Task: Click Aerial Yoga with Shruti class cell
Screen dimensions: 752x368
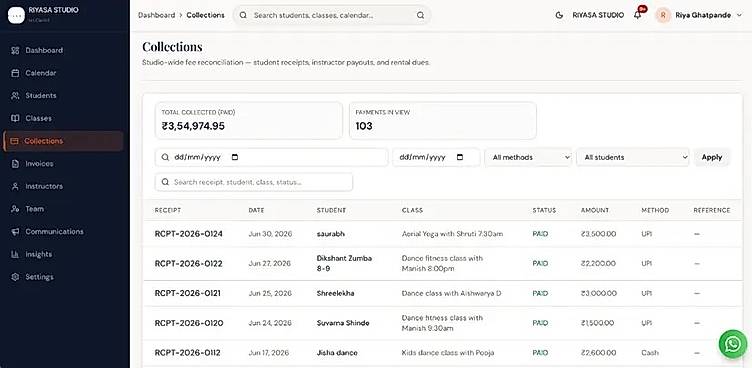Action: pyautogui.click(x=452, y=234)
